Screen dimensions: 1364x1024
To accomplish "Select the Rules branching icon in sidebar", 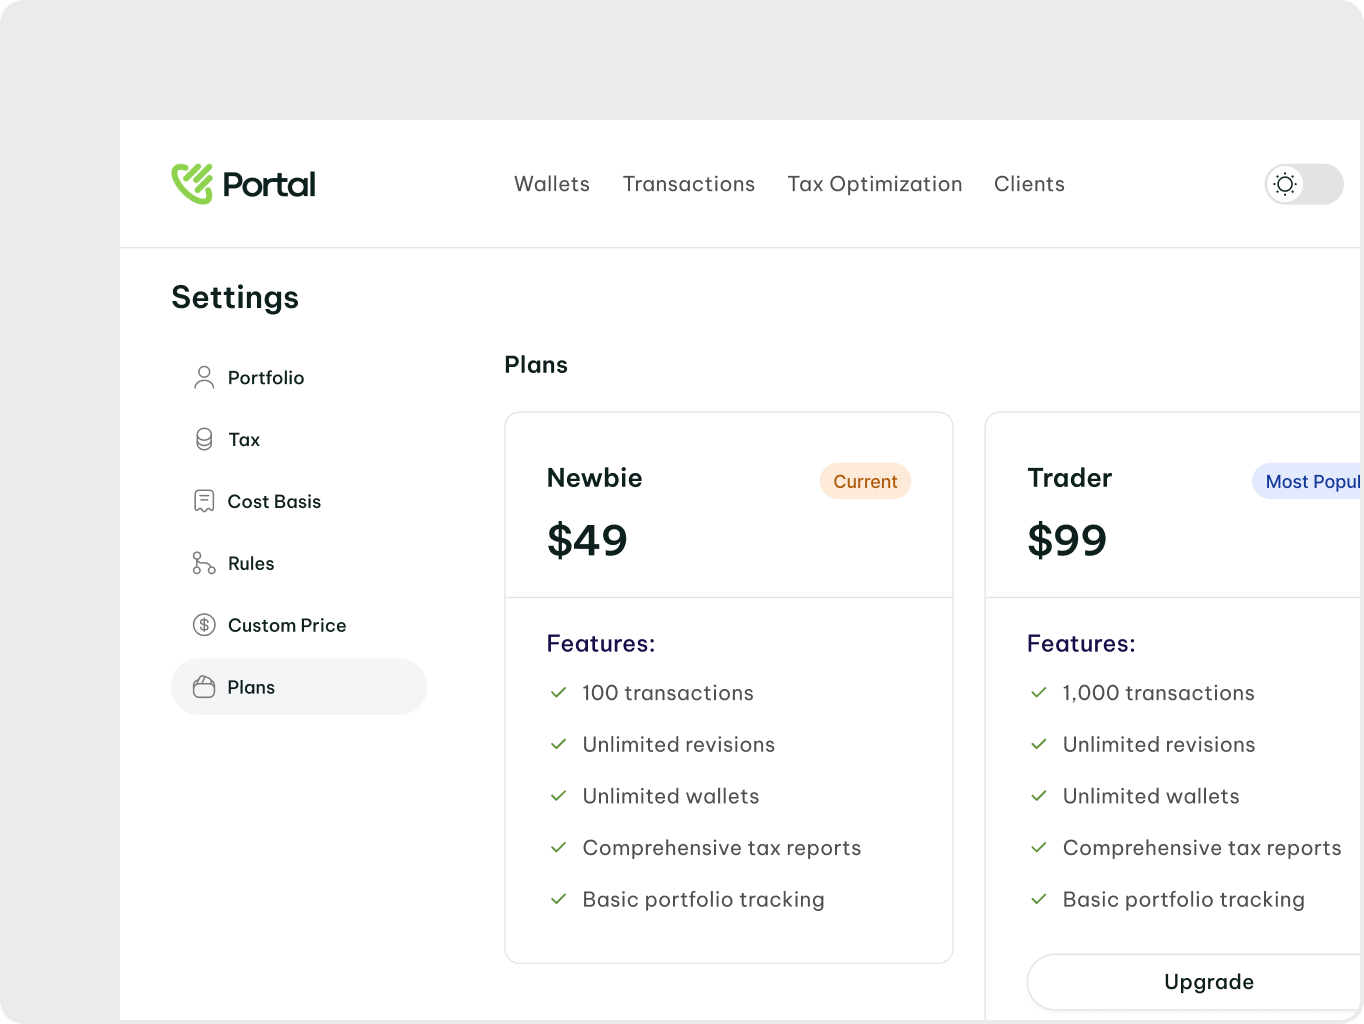I will [203, 563].
